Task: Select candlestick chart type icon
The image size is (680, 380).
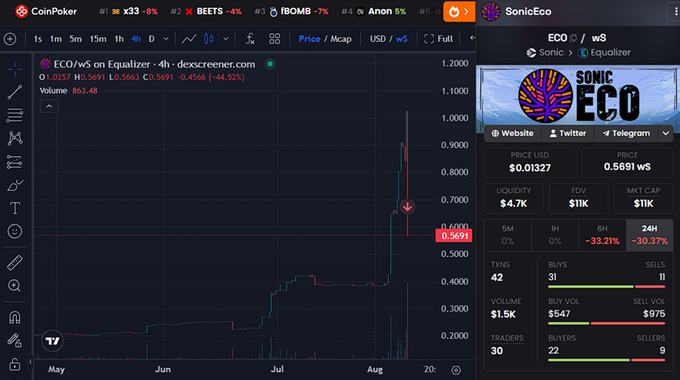Action: click(x=209, y=39)
